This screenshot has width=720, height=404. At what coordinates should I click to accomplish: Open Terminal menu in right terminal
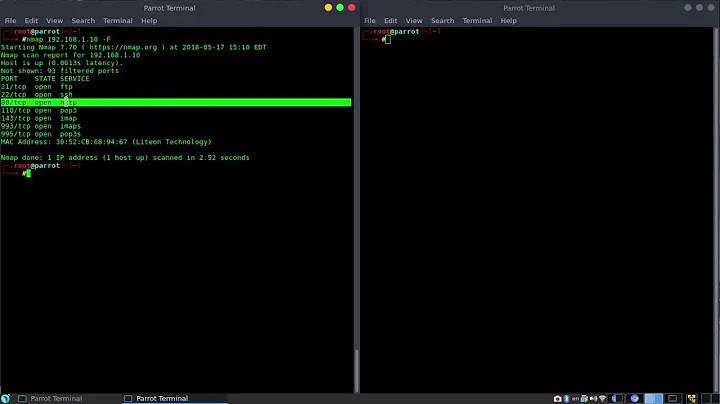[477, 21]
